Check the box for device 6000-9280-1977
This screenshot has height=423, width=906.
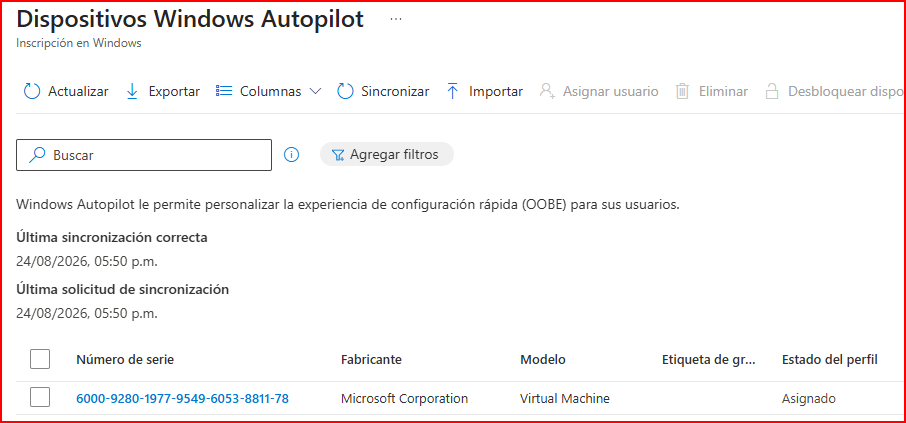point(40,397)
